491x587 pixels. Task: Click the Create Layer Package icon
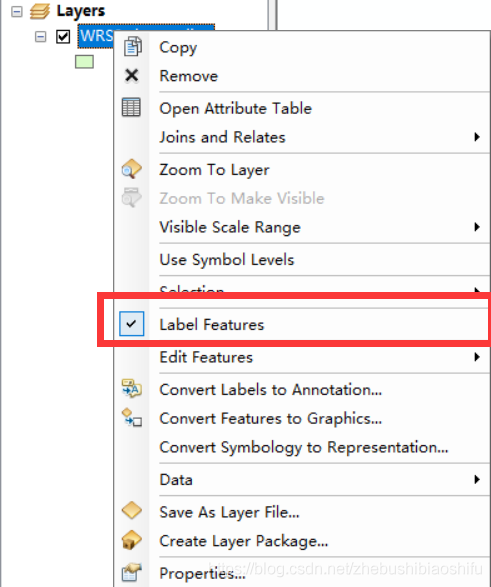(131, 540)
